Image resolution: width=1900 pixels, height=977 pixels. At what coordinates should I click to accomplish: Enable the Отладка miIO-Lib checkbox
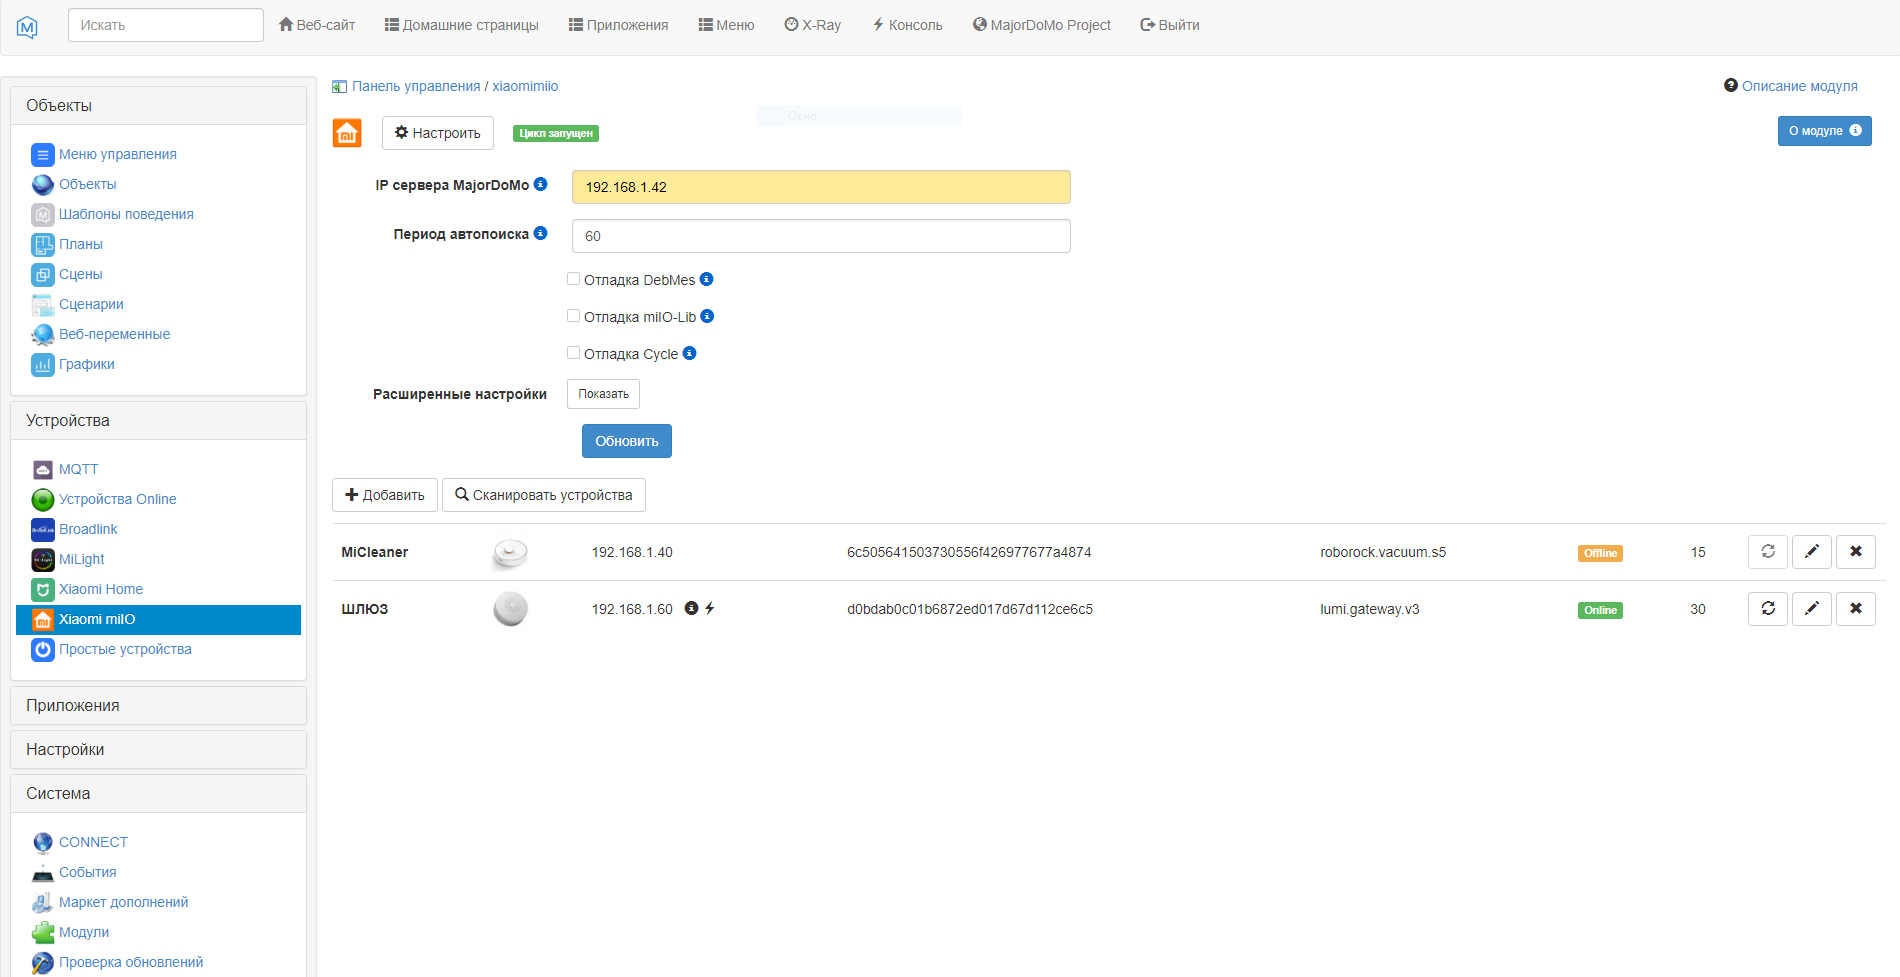coord(574,316)
